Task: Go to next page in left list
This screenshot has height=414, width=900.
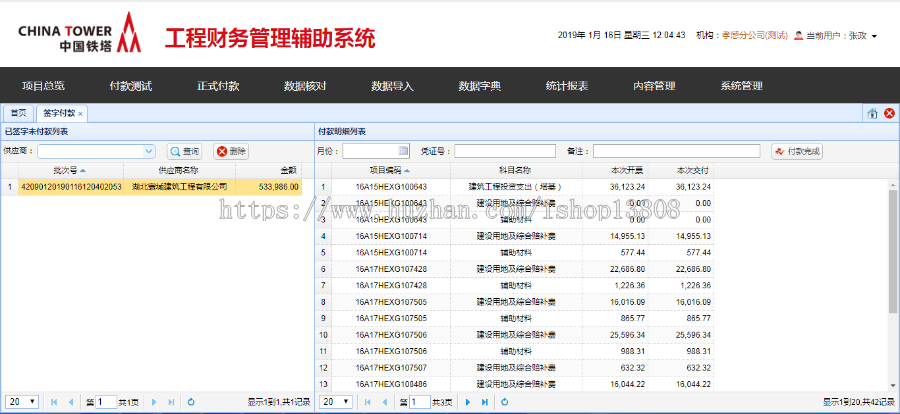Action: point(154,402)
